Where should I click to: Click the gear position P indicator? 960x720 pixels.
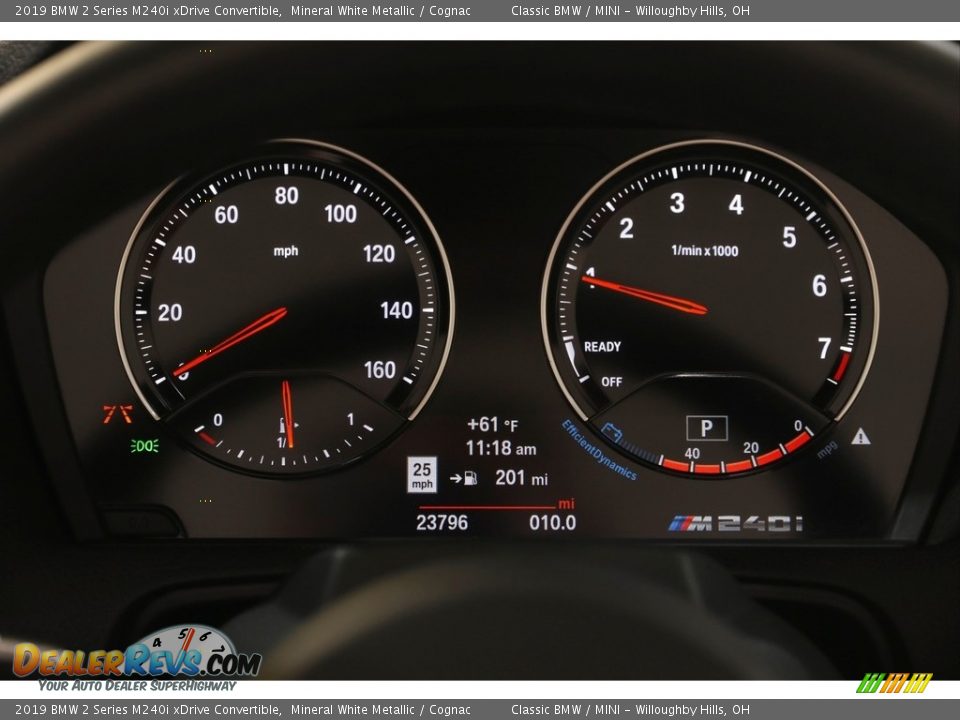pyautogui.click(x=707, y=428)
